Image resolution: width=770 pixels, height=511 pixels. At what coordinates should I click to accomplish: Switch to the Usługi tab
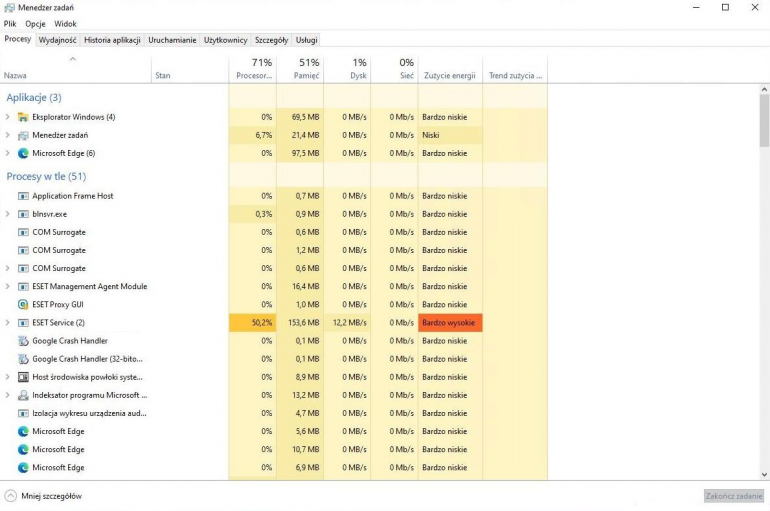pos(306,40)
